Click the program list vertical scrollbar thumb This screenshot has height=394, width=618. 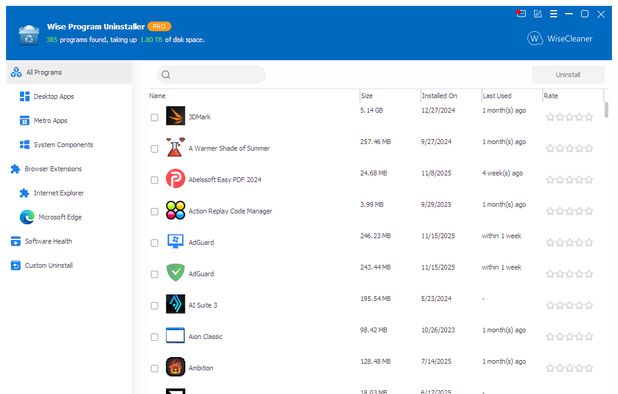[x=606, y=110]
